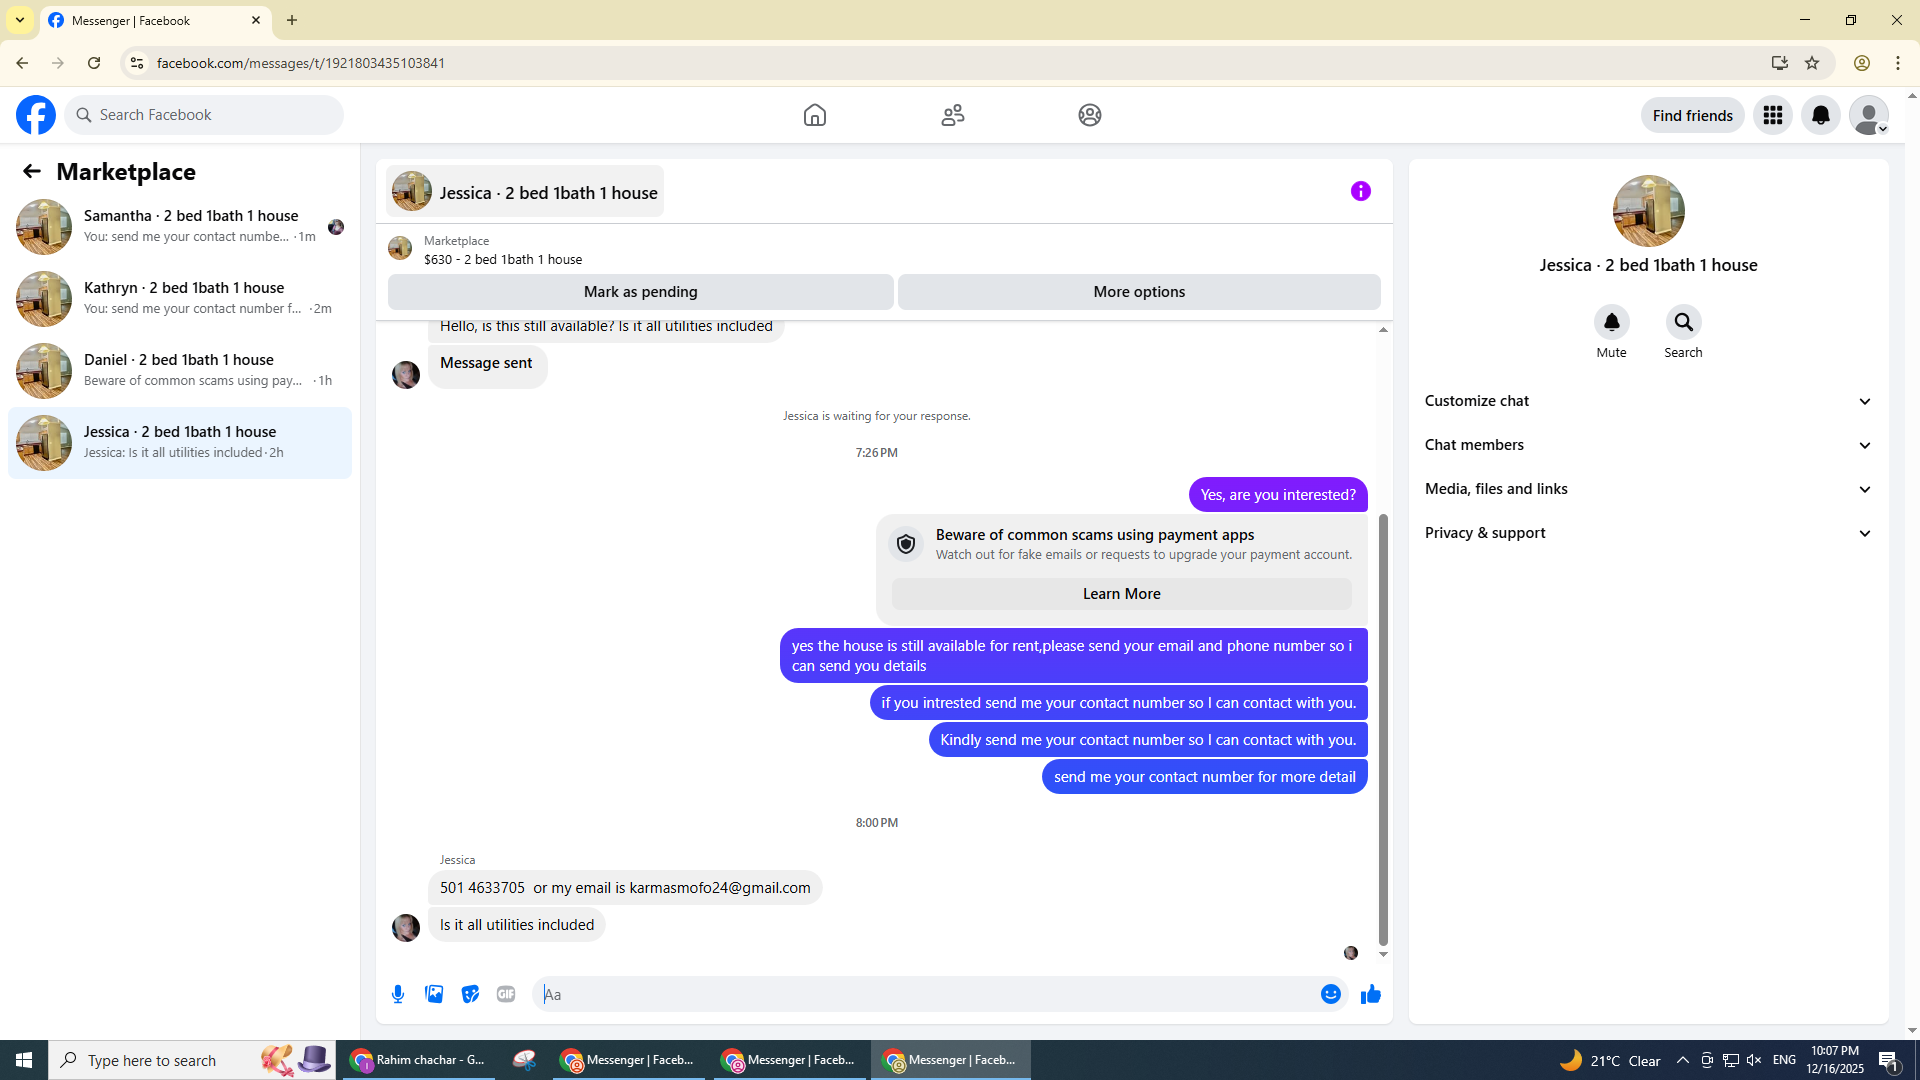The width and height of the screenshot is (1920, 1080).
Task: Click the taskbar volume icon
Action: tap(1754, 1060)
